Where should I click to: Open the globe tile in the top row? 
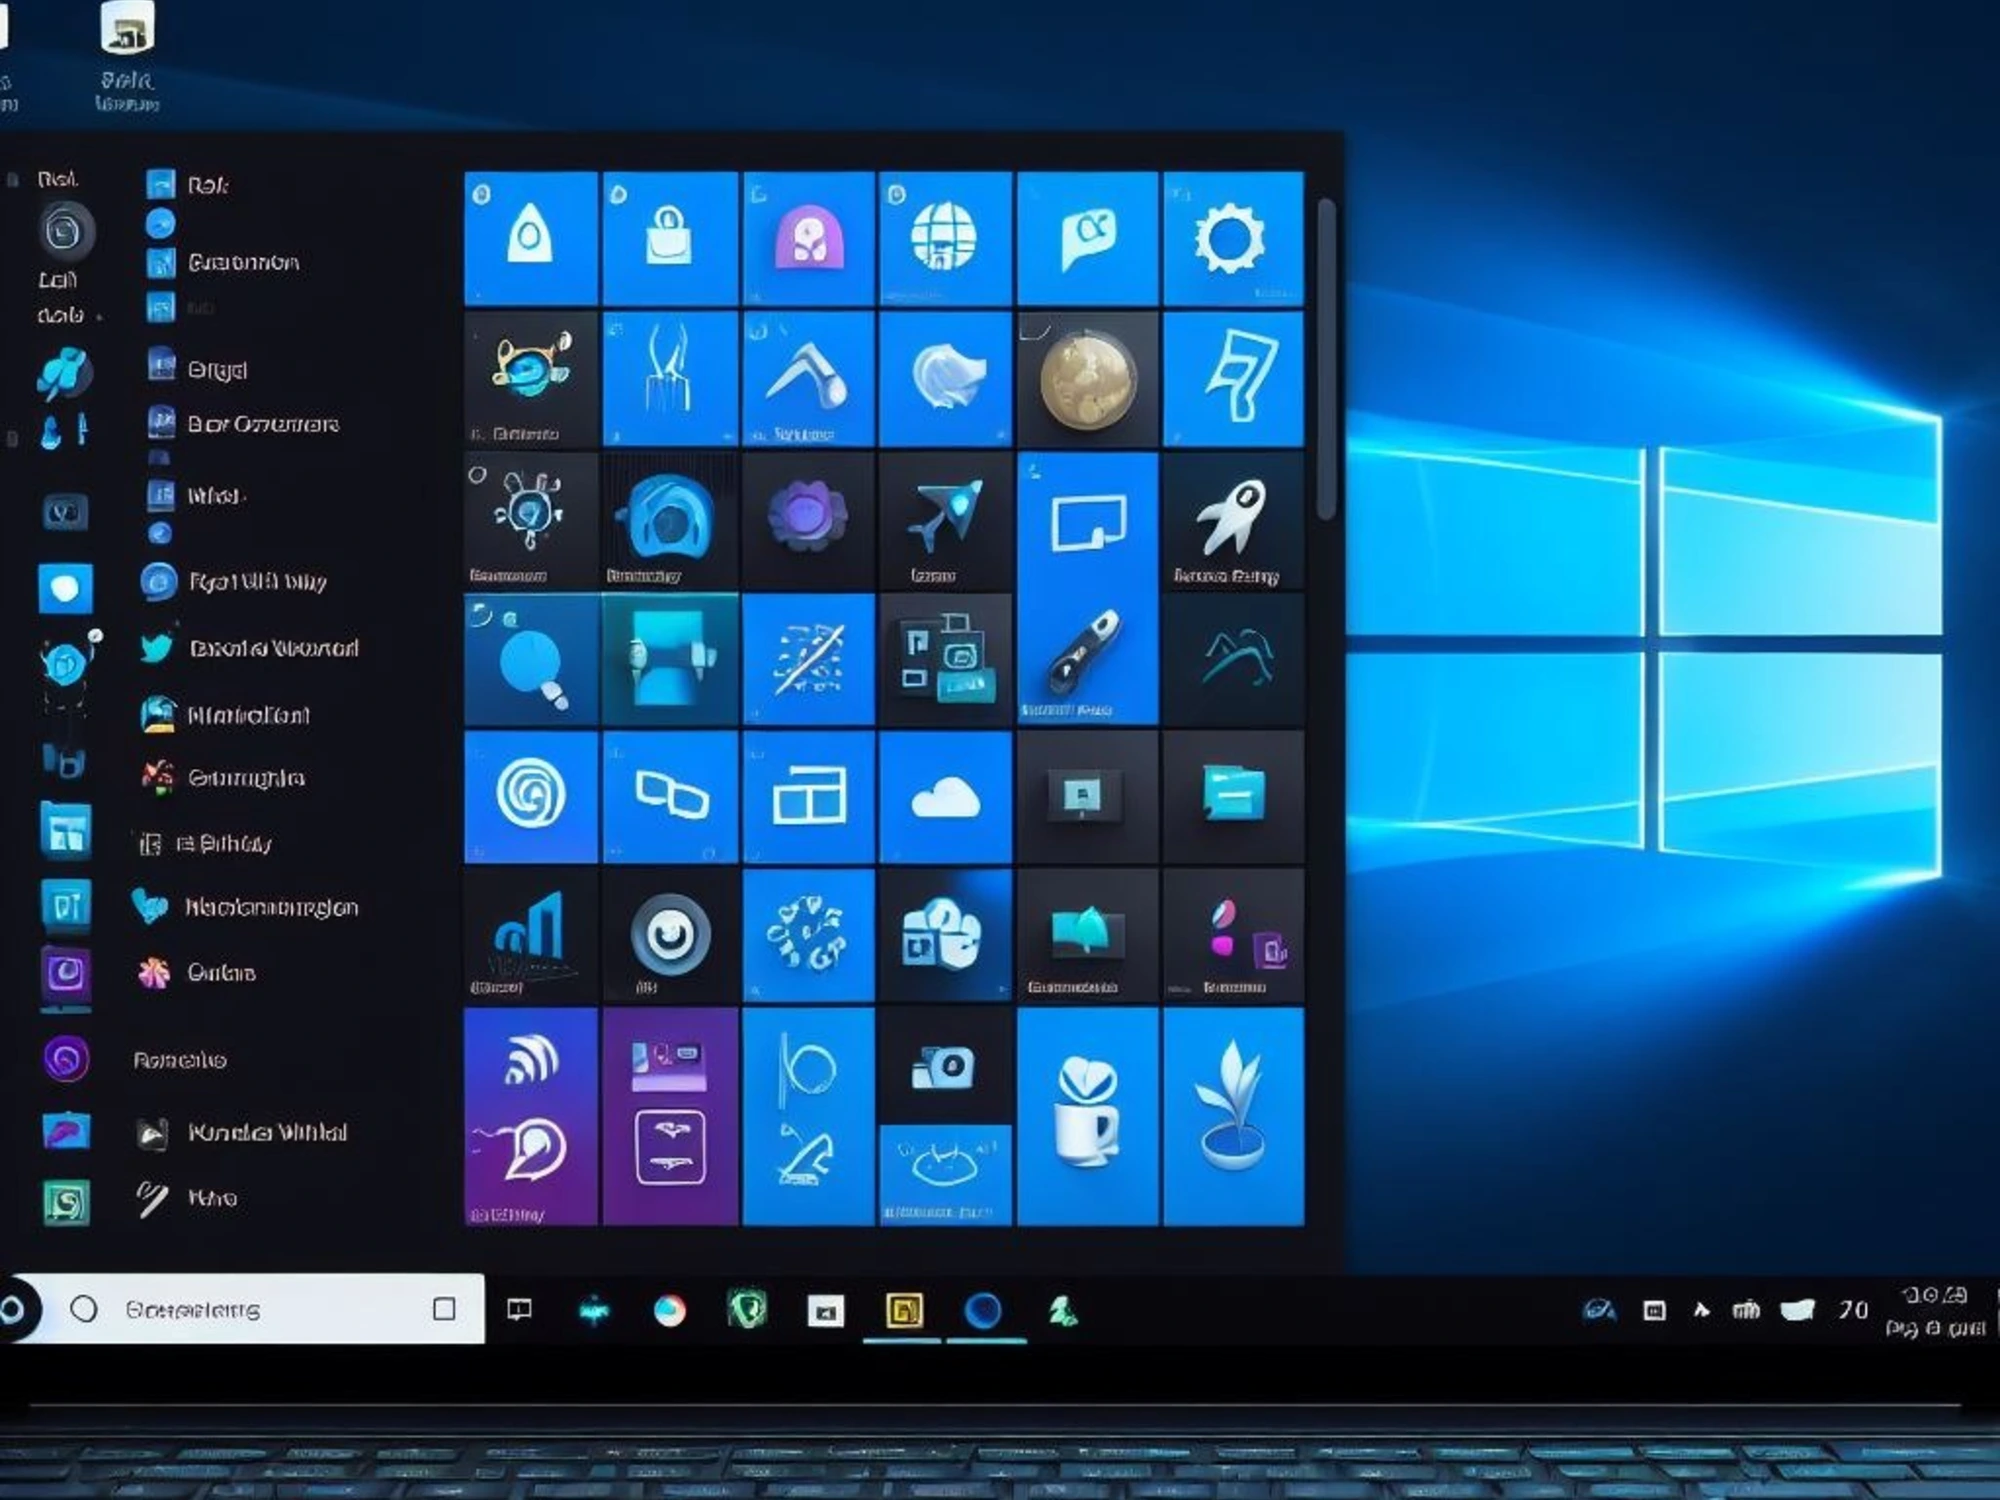(x=945, y=238)
